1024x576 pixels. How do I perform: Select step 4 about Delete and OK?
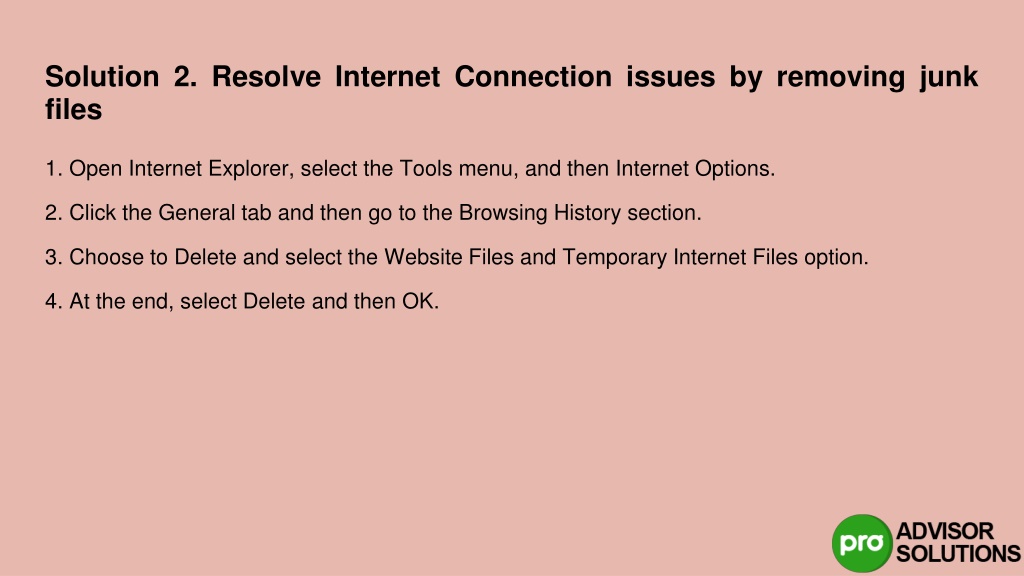[242, 302]
